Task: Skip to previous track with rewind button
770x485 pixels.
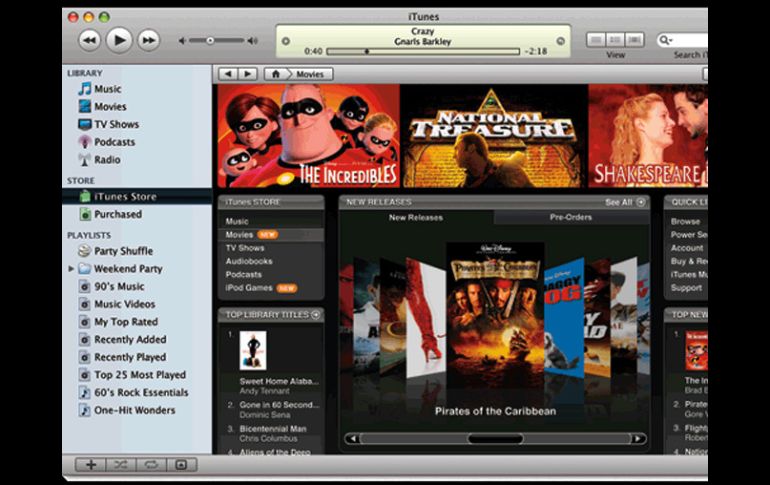Action: [89, 40]
